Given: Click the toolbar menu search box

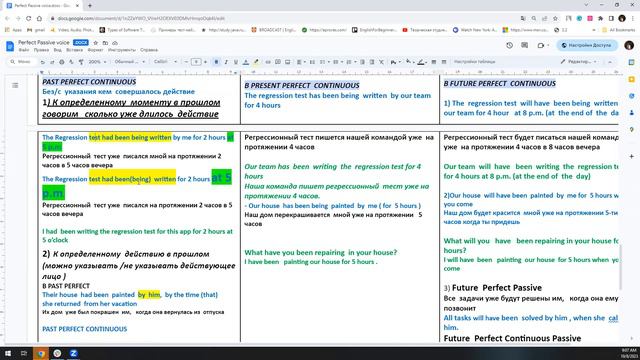Looking at the screenshot, I should coord(21,62).
